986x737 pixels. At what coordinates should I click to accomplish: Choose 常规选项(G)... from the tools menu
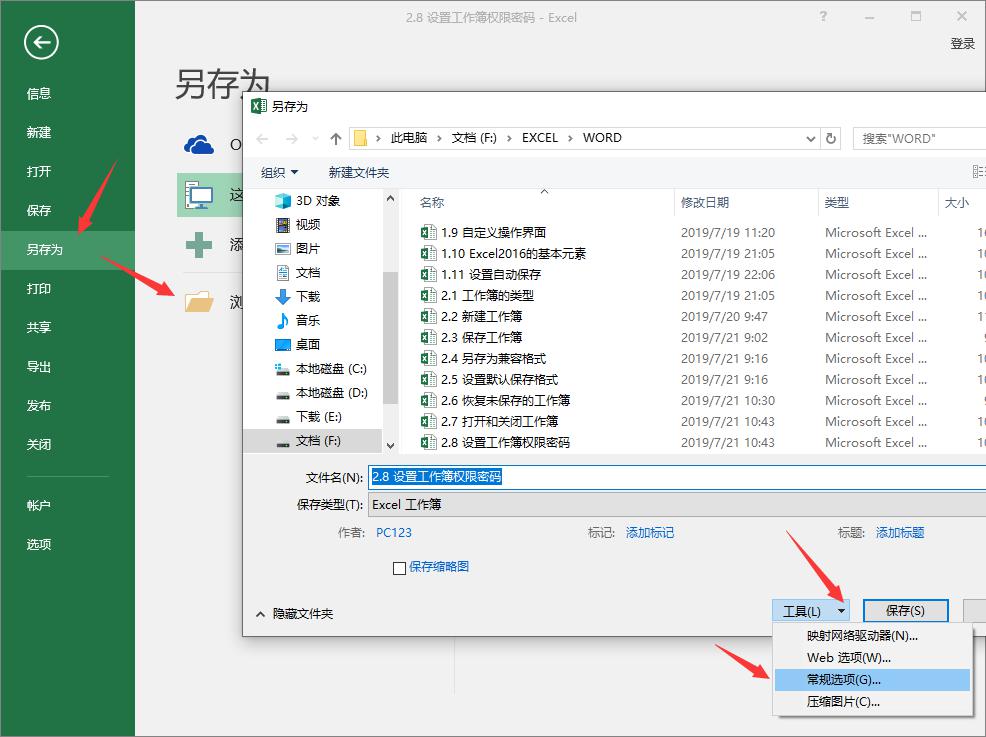(x=843, y=680)
